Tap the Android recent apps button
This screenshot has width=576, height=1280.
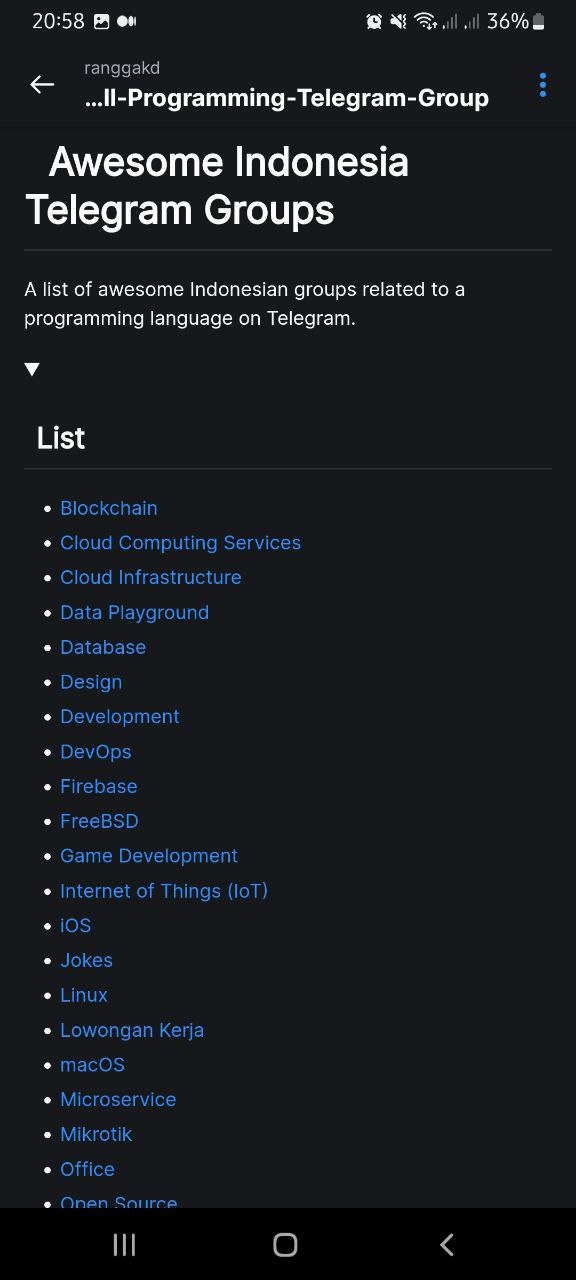click(x=123, y=1244)
